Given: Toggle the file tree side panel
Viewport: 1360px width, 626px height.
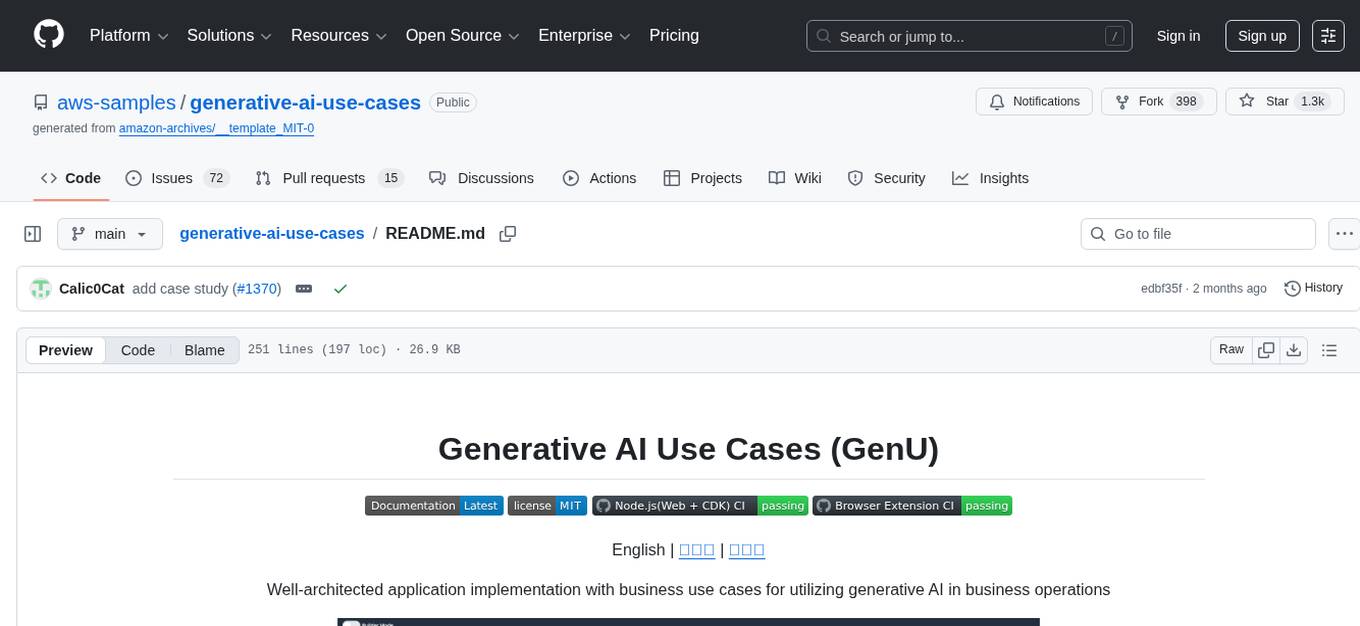Looking at the screenshot, I should coord(32,233).
